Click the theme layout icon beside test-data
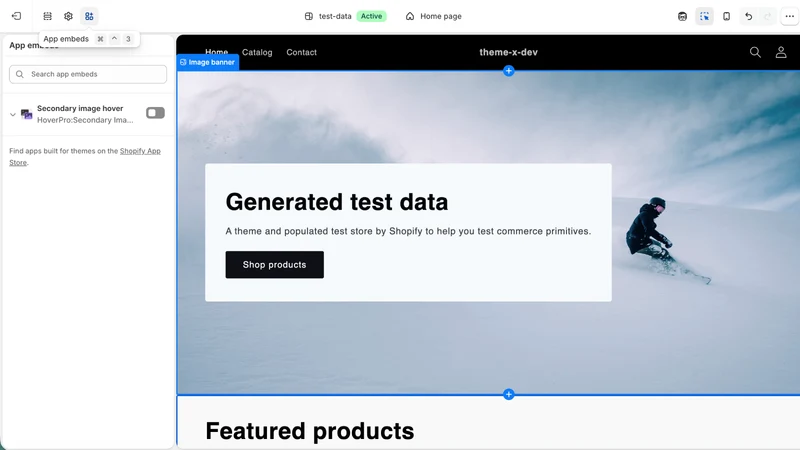Screen dimensions: 800x450 pyautogui.click(x=309, y=16)
